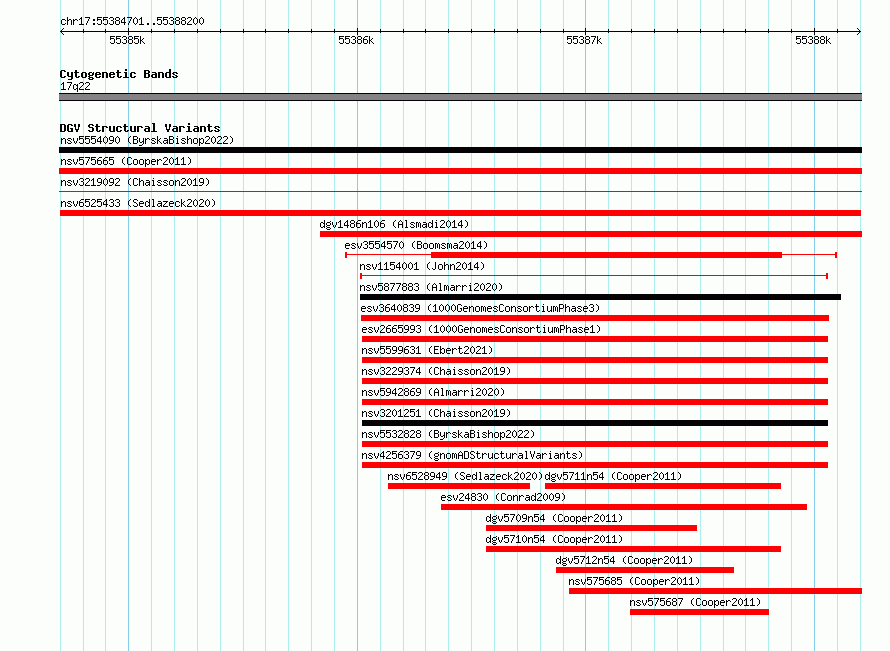Click nsv5877883 (Almarri2020) label
This screenshot has width=890, height=651.
[431, 287]
